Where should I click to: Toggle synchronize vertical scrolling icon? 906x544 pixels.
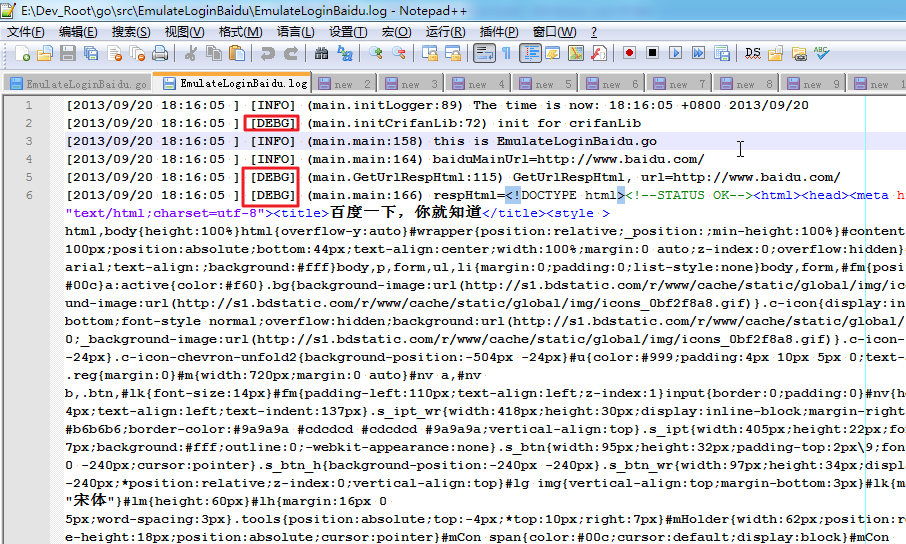(x=429, y=54)
